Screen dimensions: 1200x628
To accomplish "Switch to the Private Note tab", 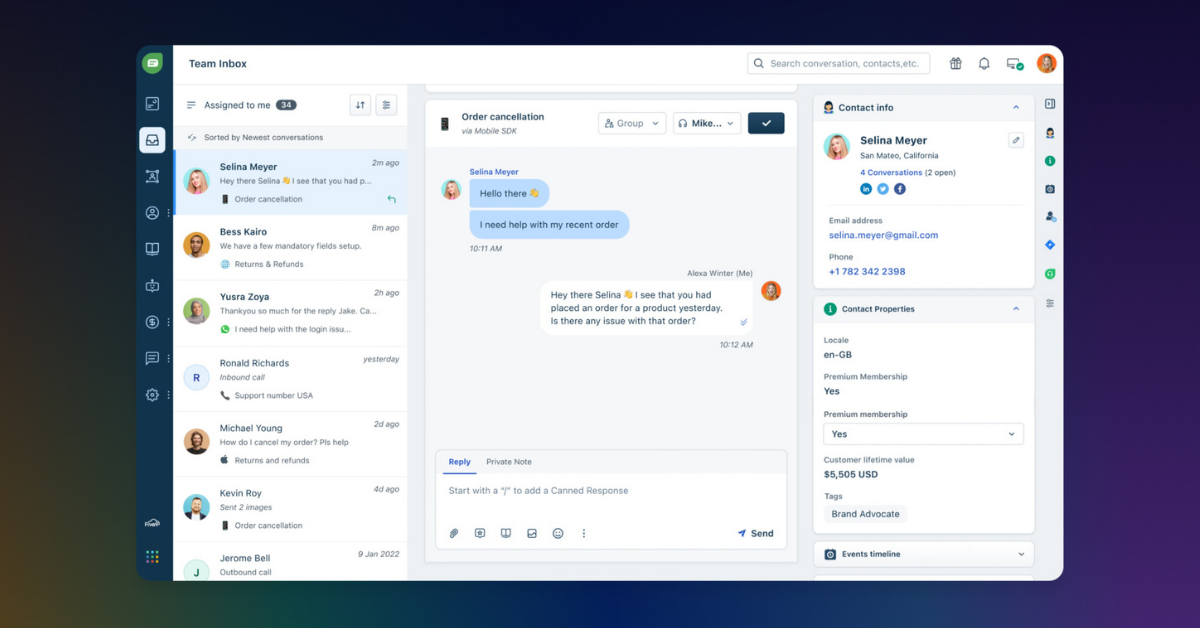I will coord(509,462).
